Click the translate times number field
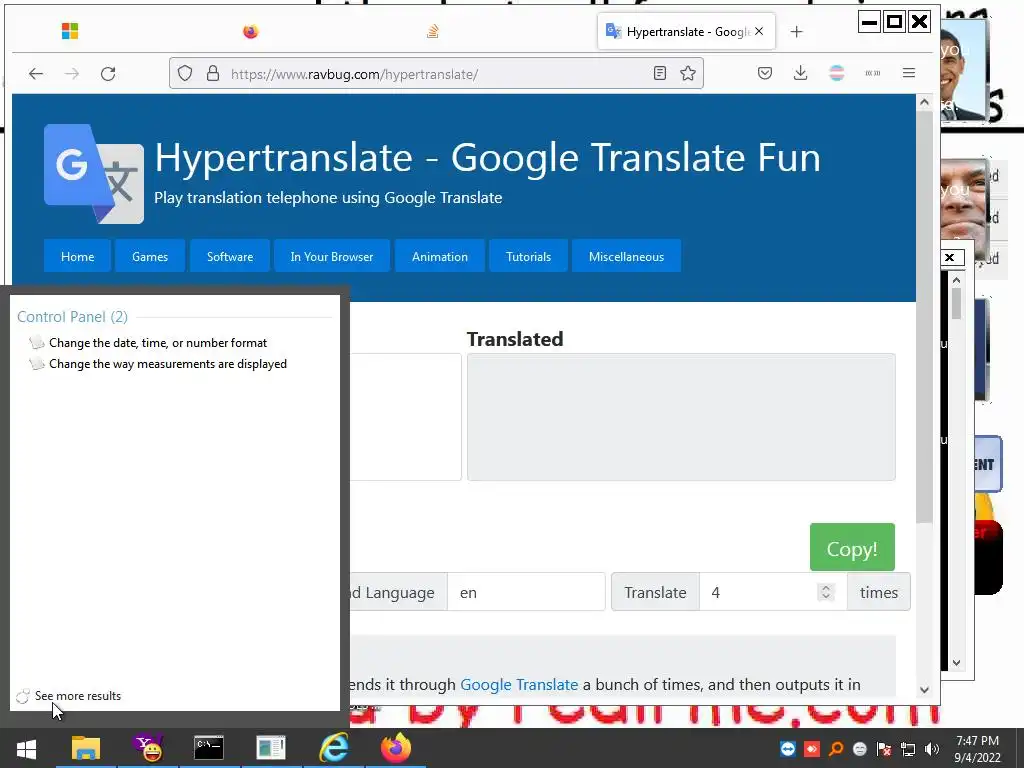The height and width of the screenshot is (768, 1024). click(773, 592)
